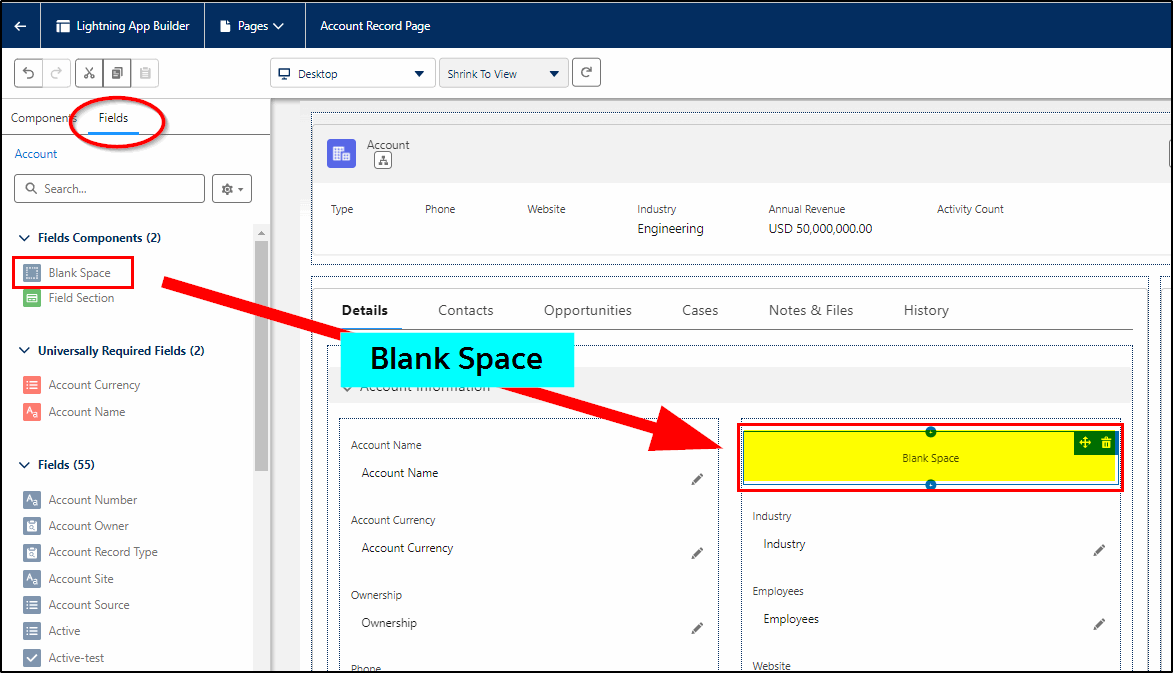The image size is (1173, 673).
Task: Click the Account Name required field icon
Action: (32, 412)
